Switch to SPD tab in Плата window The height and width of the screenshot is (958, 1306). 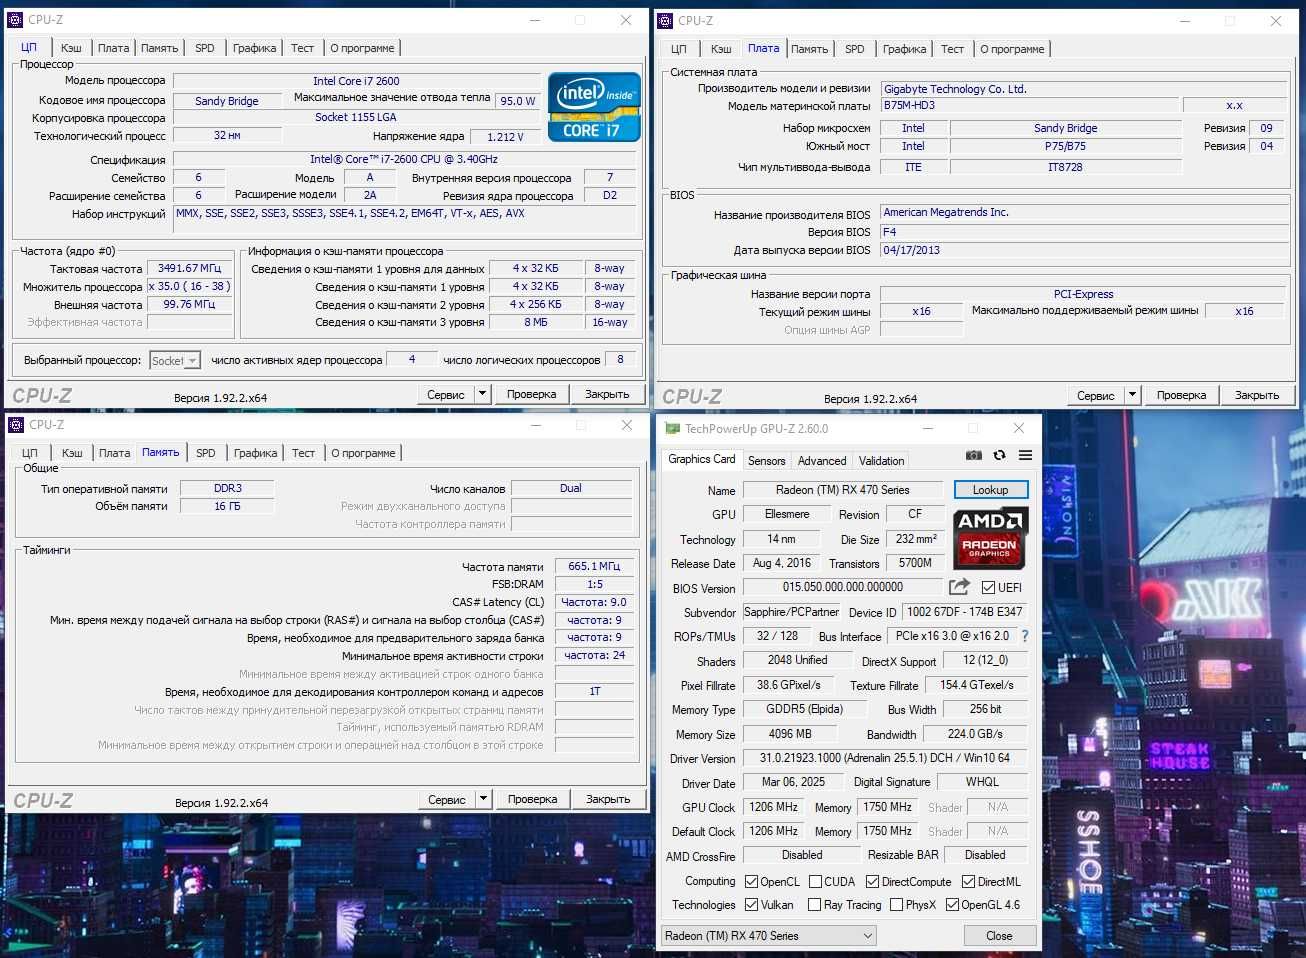[855, 49]
